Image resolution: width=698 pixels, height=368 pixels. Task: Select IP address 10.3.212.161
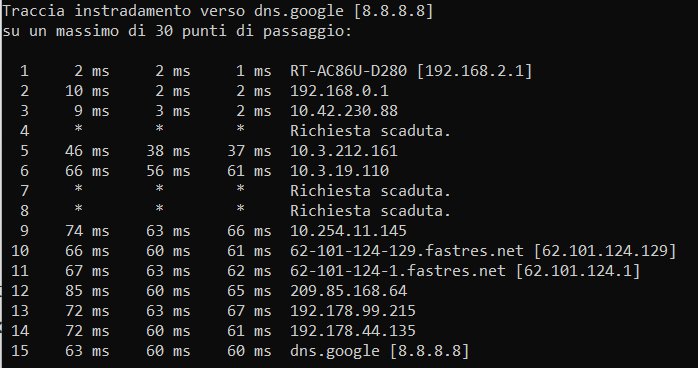[x=344, y=151]
